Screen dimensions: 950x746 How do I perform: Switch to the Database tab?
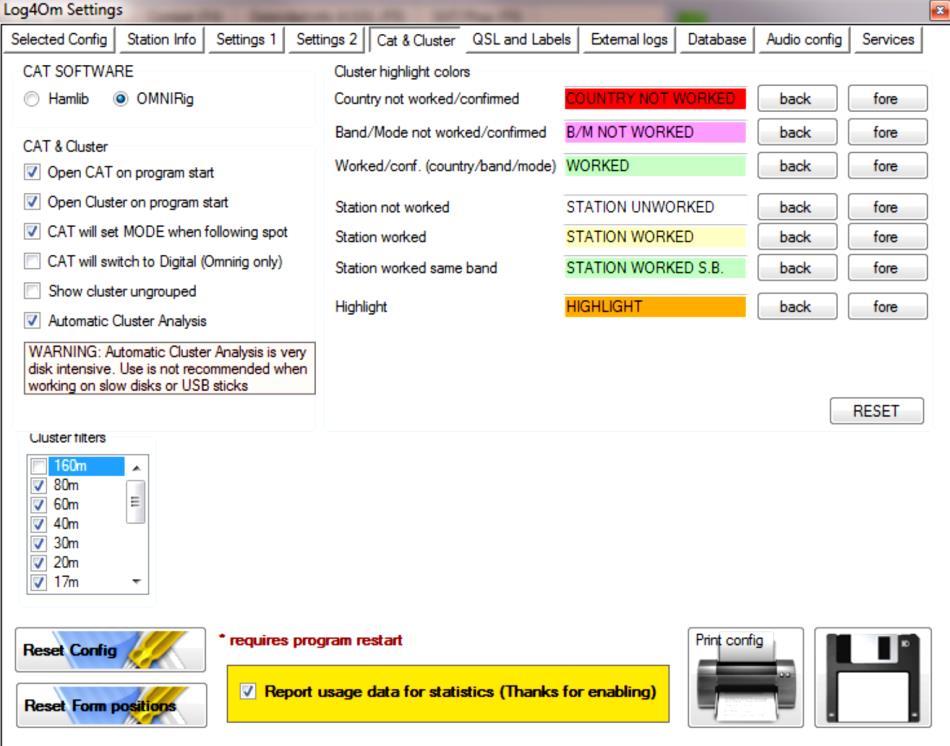717,39
